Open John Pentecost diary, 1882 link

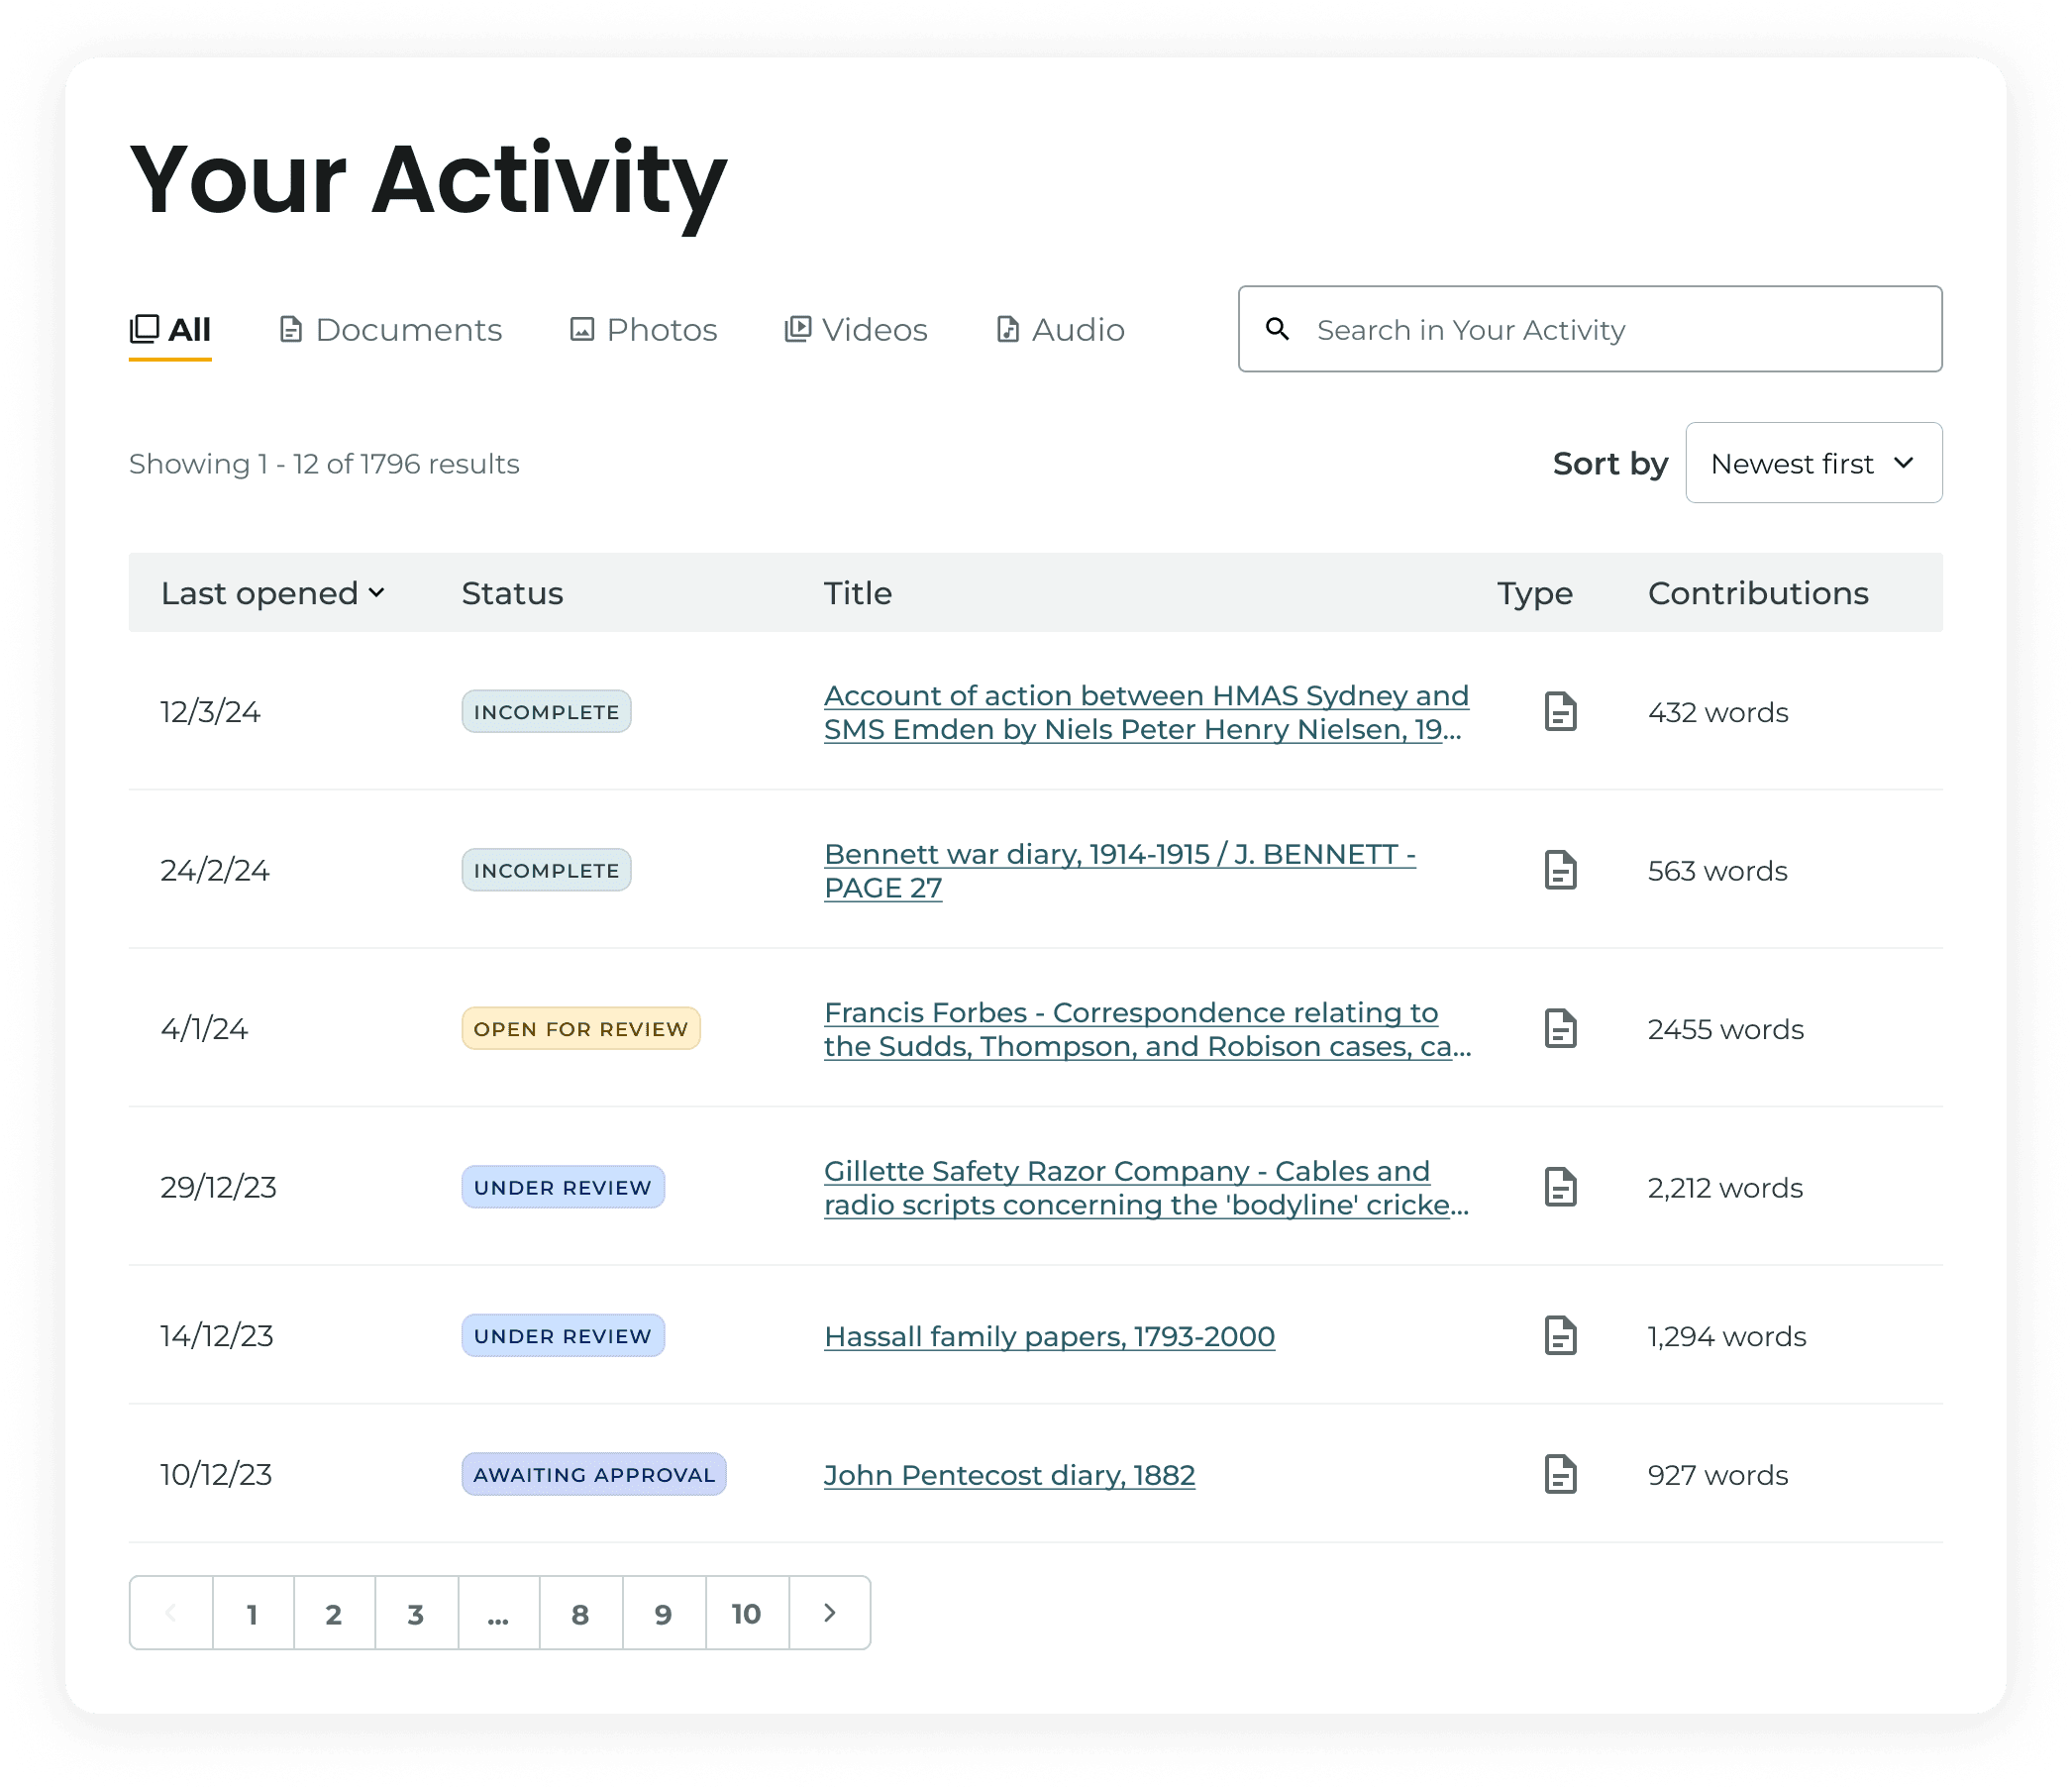pos(1009,1475)
